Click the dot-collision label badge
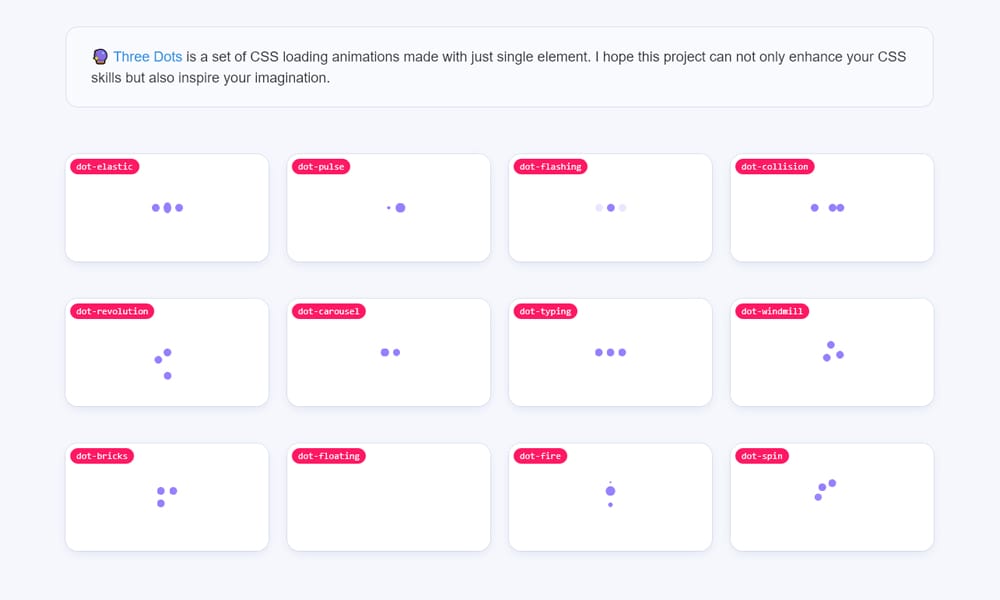This screenshot has width=1000, height=600. tap(775, 167)
